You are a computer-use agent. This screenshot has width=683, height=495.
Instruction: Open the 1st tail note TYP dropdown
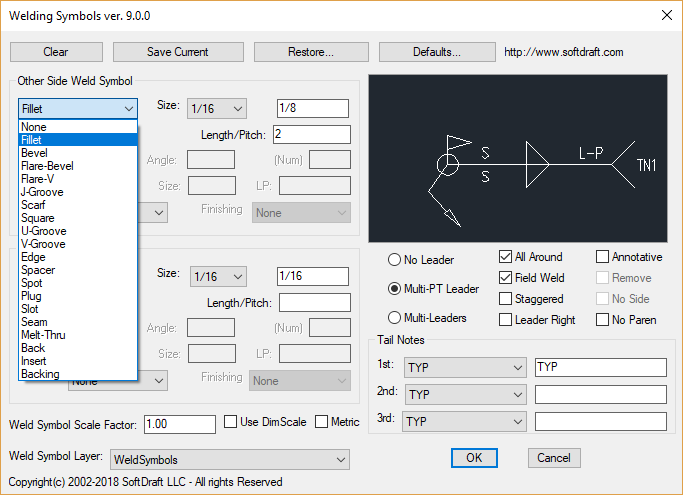pos(465,368)
